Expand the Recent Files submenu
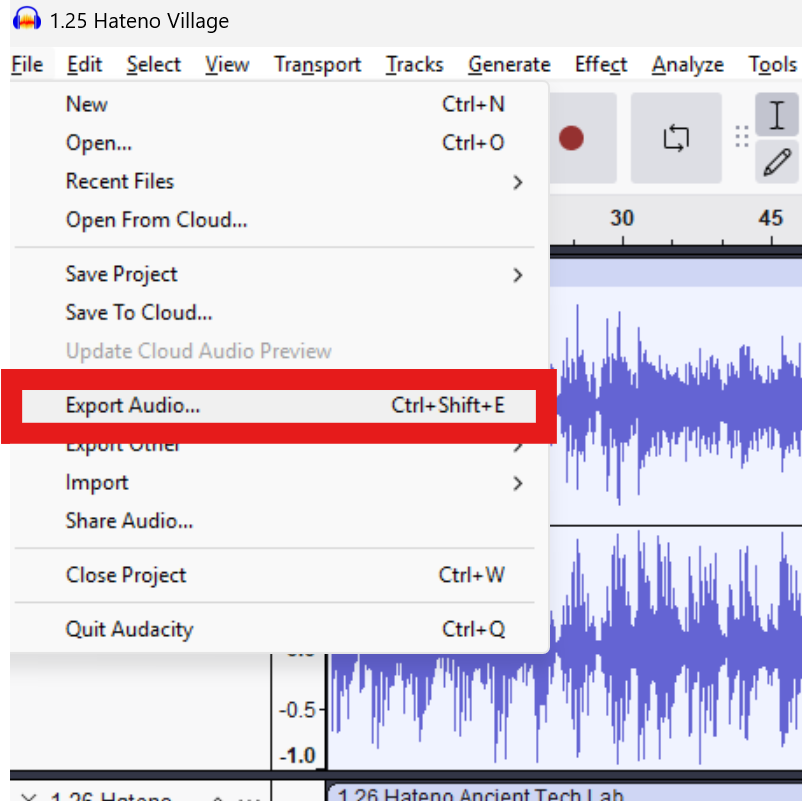Screen dimensions: 802x801 click(x=279, y=182)
